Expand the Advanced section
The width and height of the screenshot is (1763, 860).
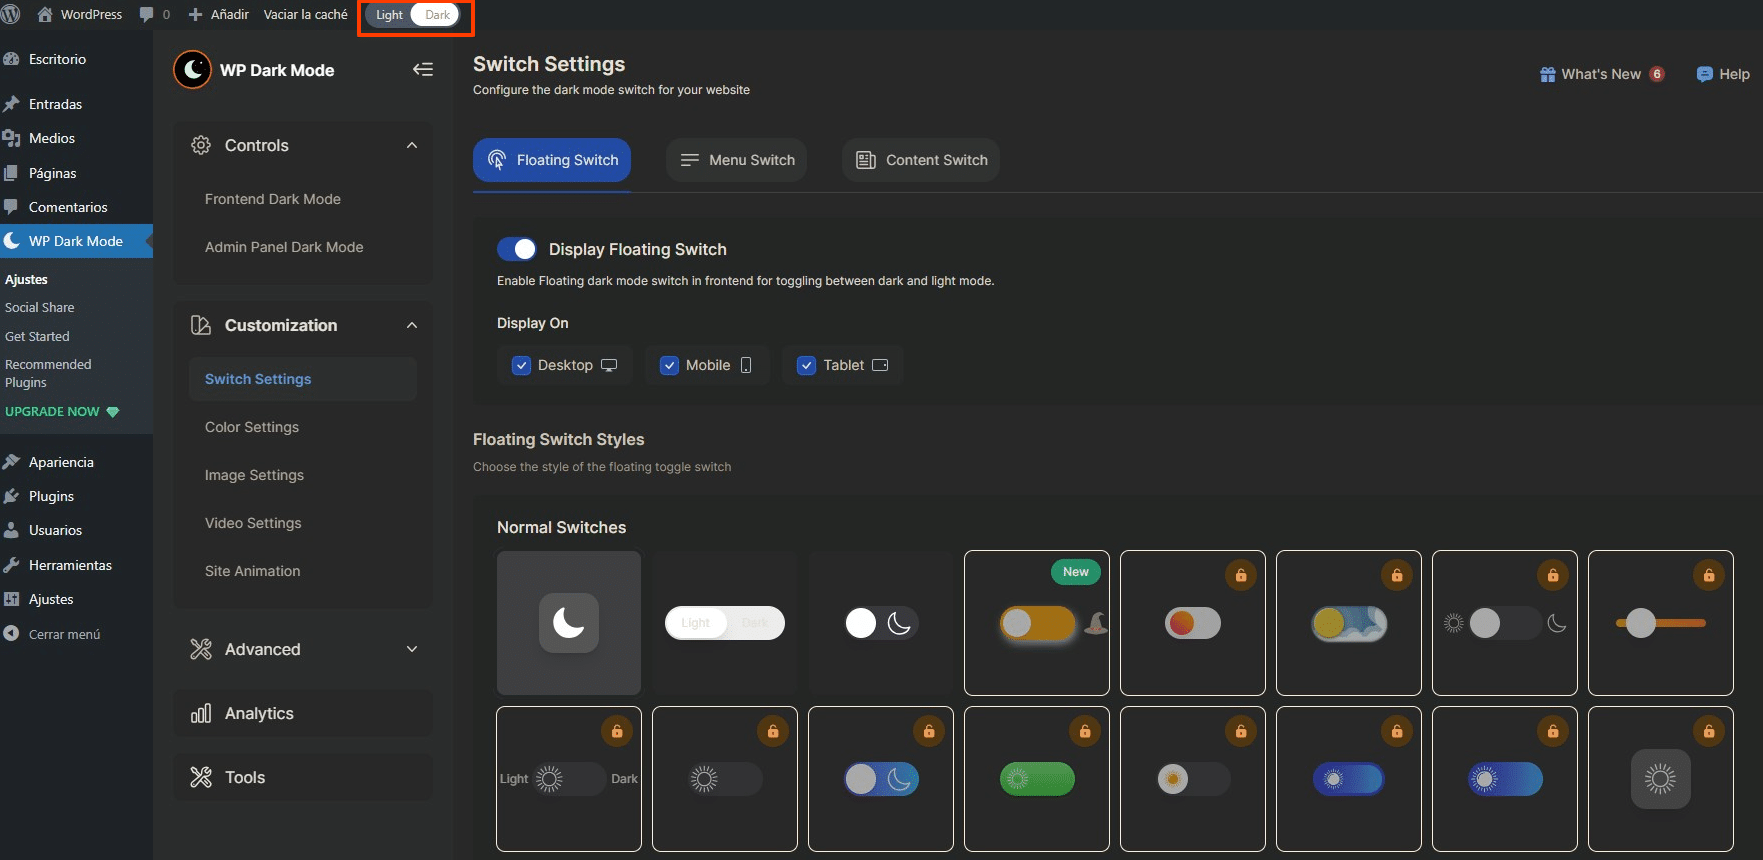[411, 649]
